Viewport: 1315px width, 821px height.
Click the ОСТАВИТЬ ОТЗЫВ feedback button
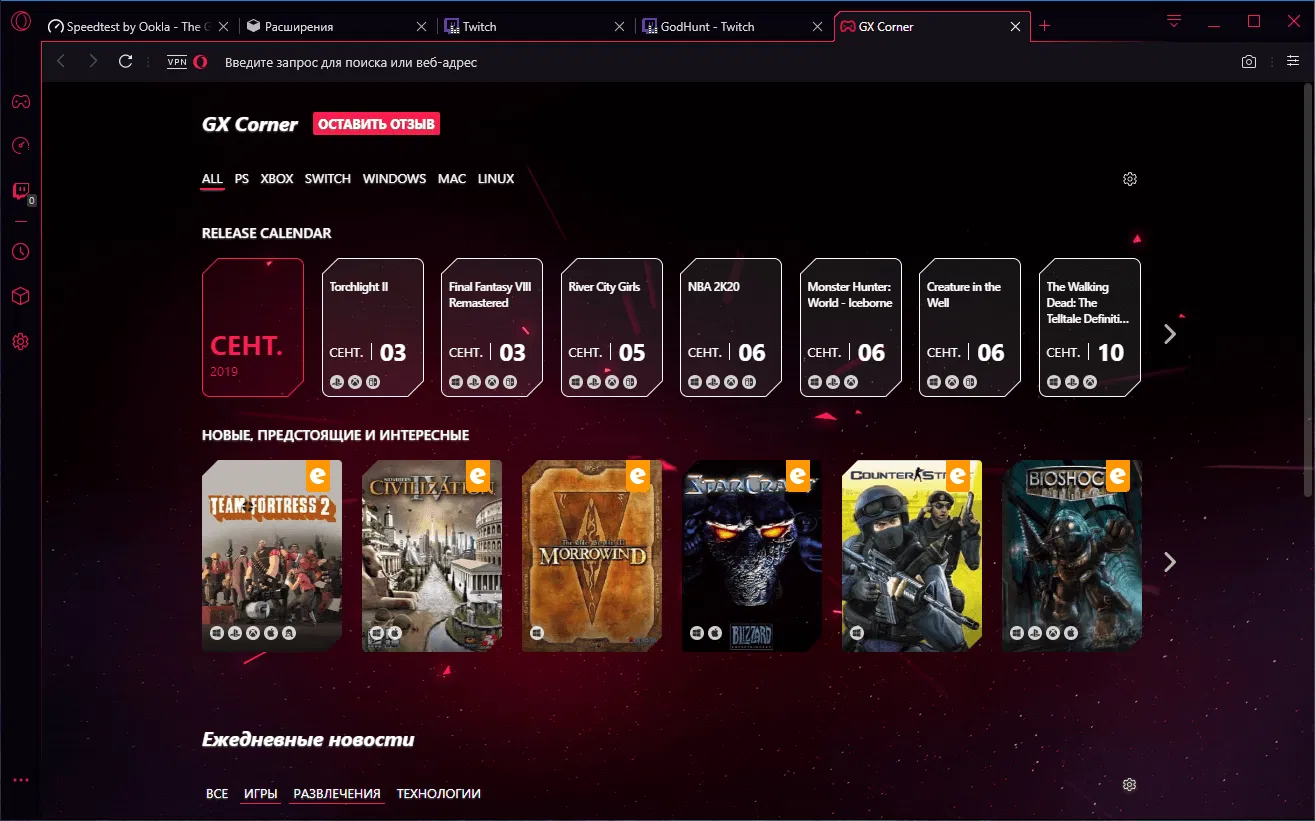click(376, 124)
